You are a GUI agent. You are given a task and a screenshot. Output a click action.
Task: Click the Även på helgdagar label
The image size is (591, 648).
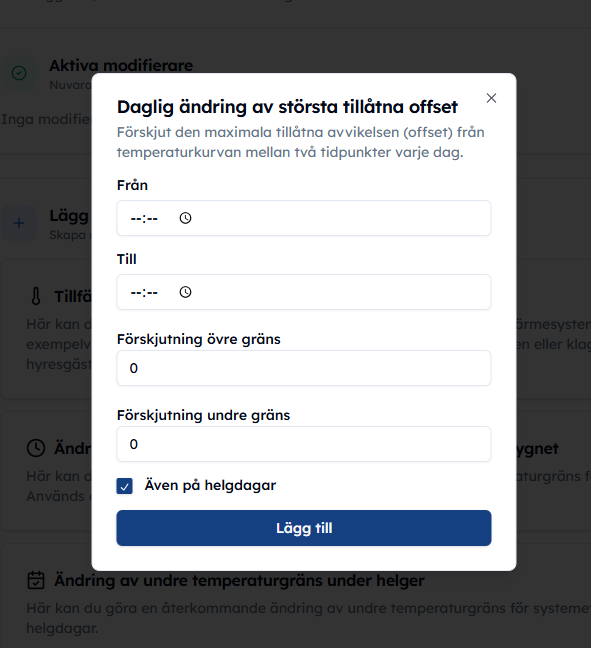click(x=210, y=485)
